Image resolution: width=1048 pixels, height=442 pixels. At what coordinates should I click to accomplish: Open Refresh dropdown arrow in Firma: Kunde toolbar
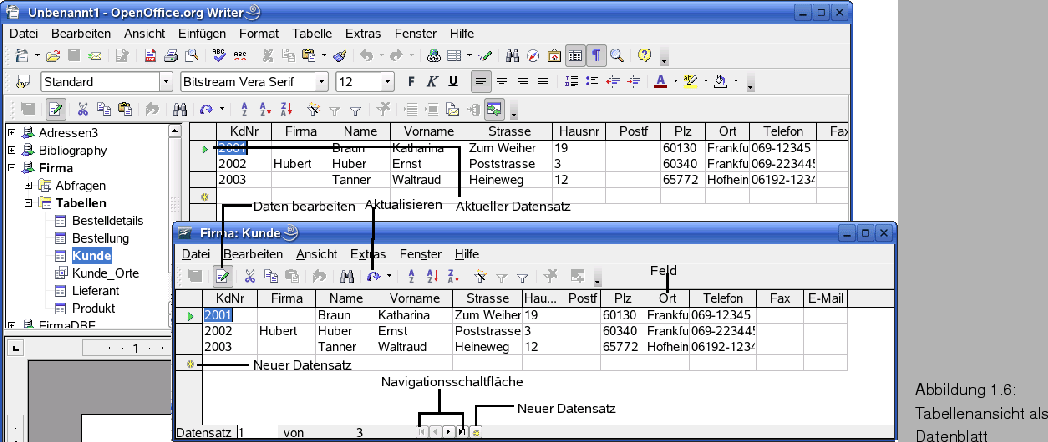coord(389,275)
